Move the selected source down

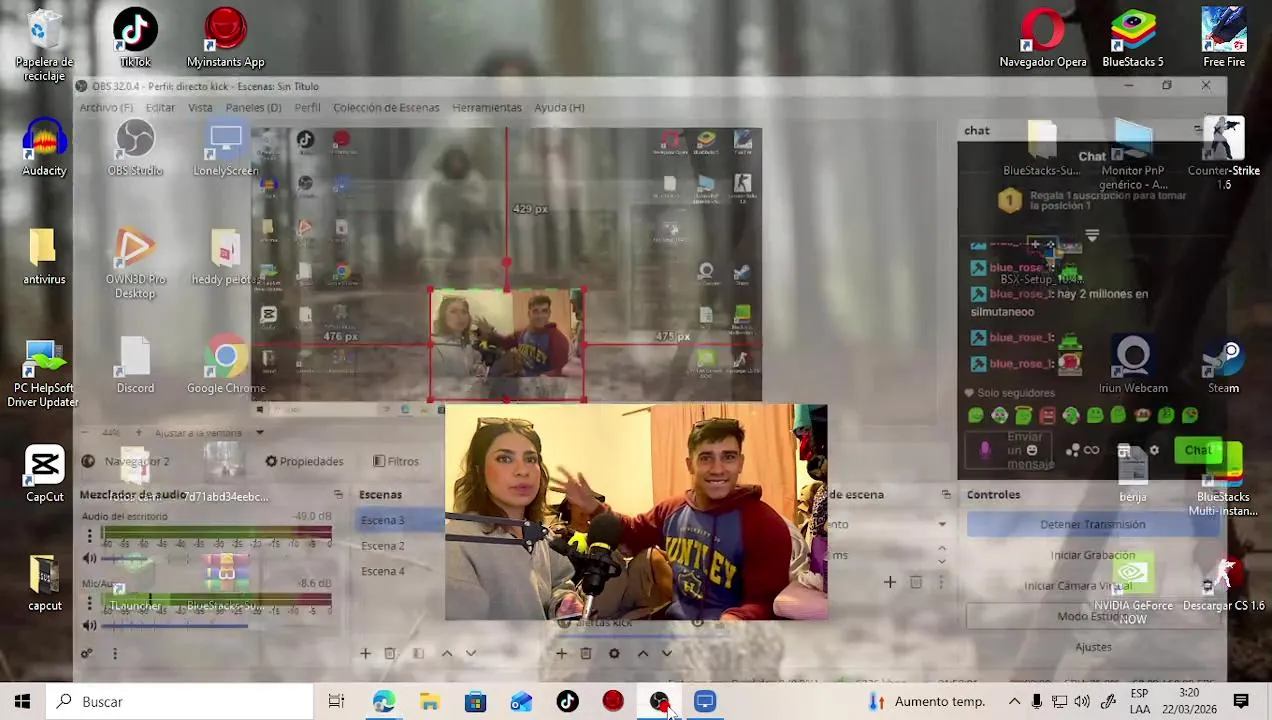(667, 653)
